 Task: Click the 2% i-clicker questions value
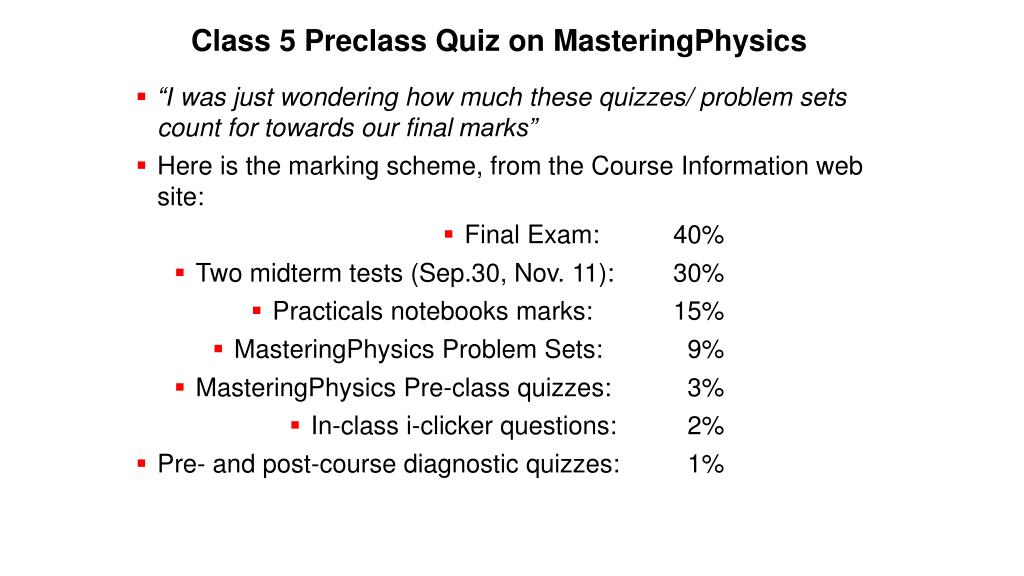[705, 426]
